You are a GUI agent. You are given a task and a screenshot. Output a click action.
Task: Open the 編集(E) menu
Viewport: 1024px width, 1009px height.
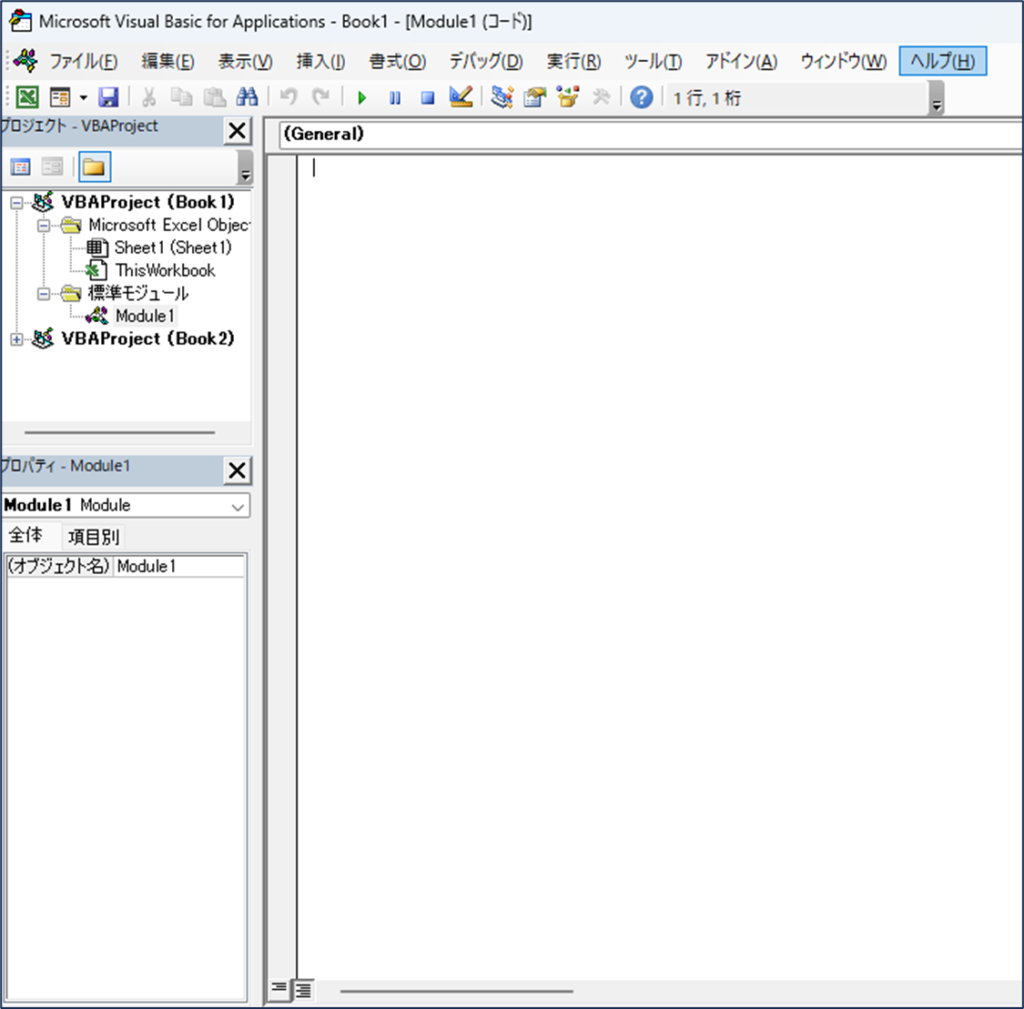168,61
